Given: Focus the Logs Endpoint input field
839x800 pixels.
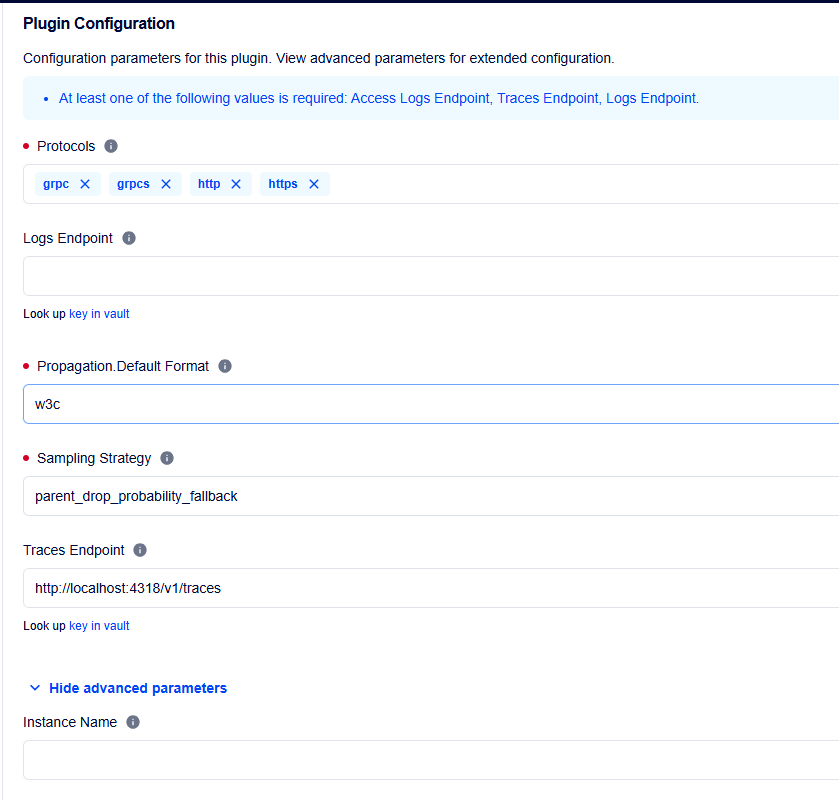Looking at the screenshot, I should pos(430,276).
